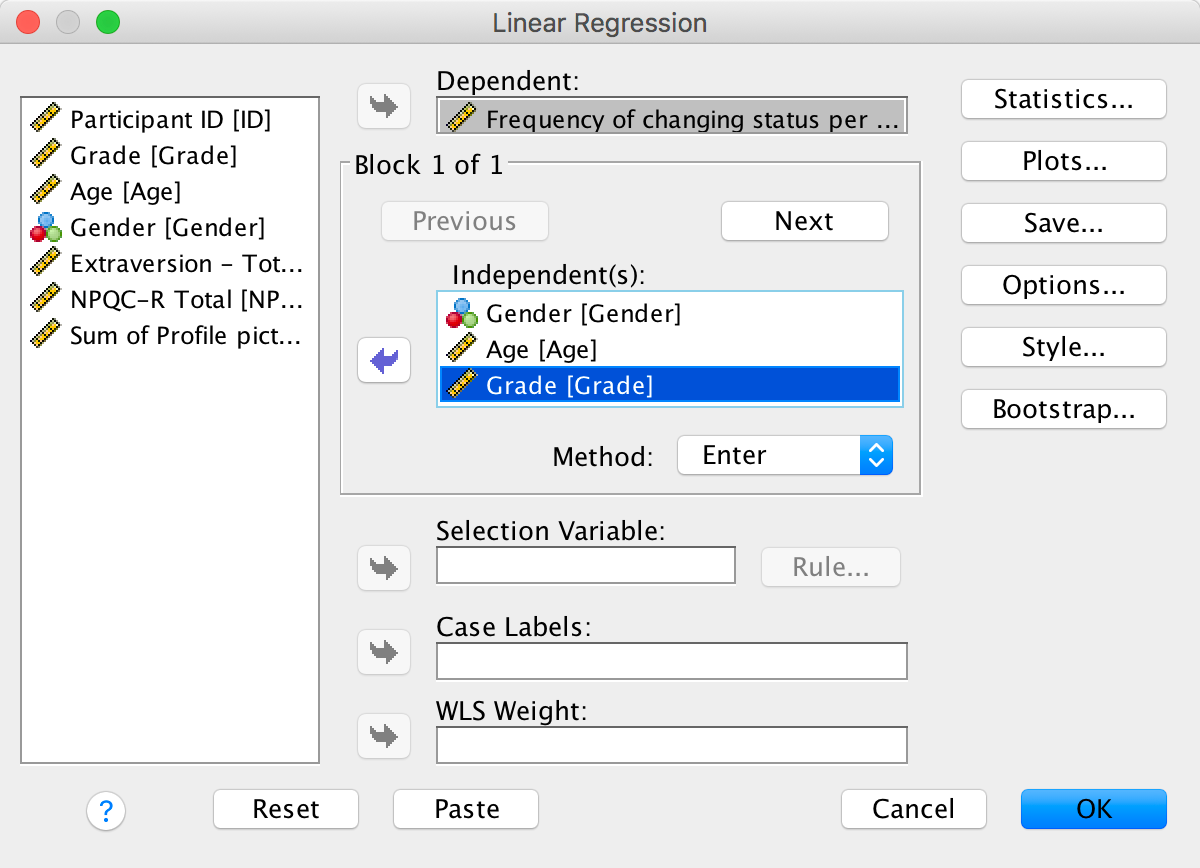Select Gender [Gender] in the source variable list
1200x868 pixels.
coord(167,228)
